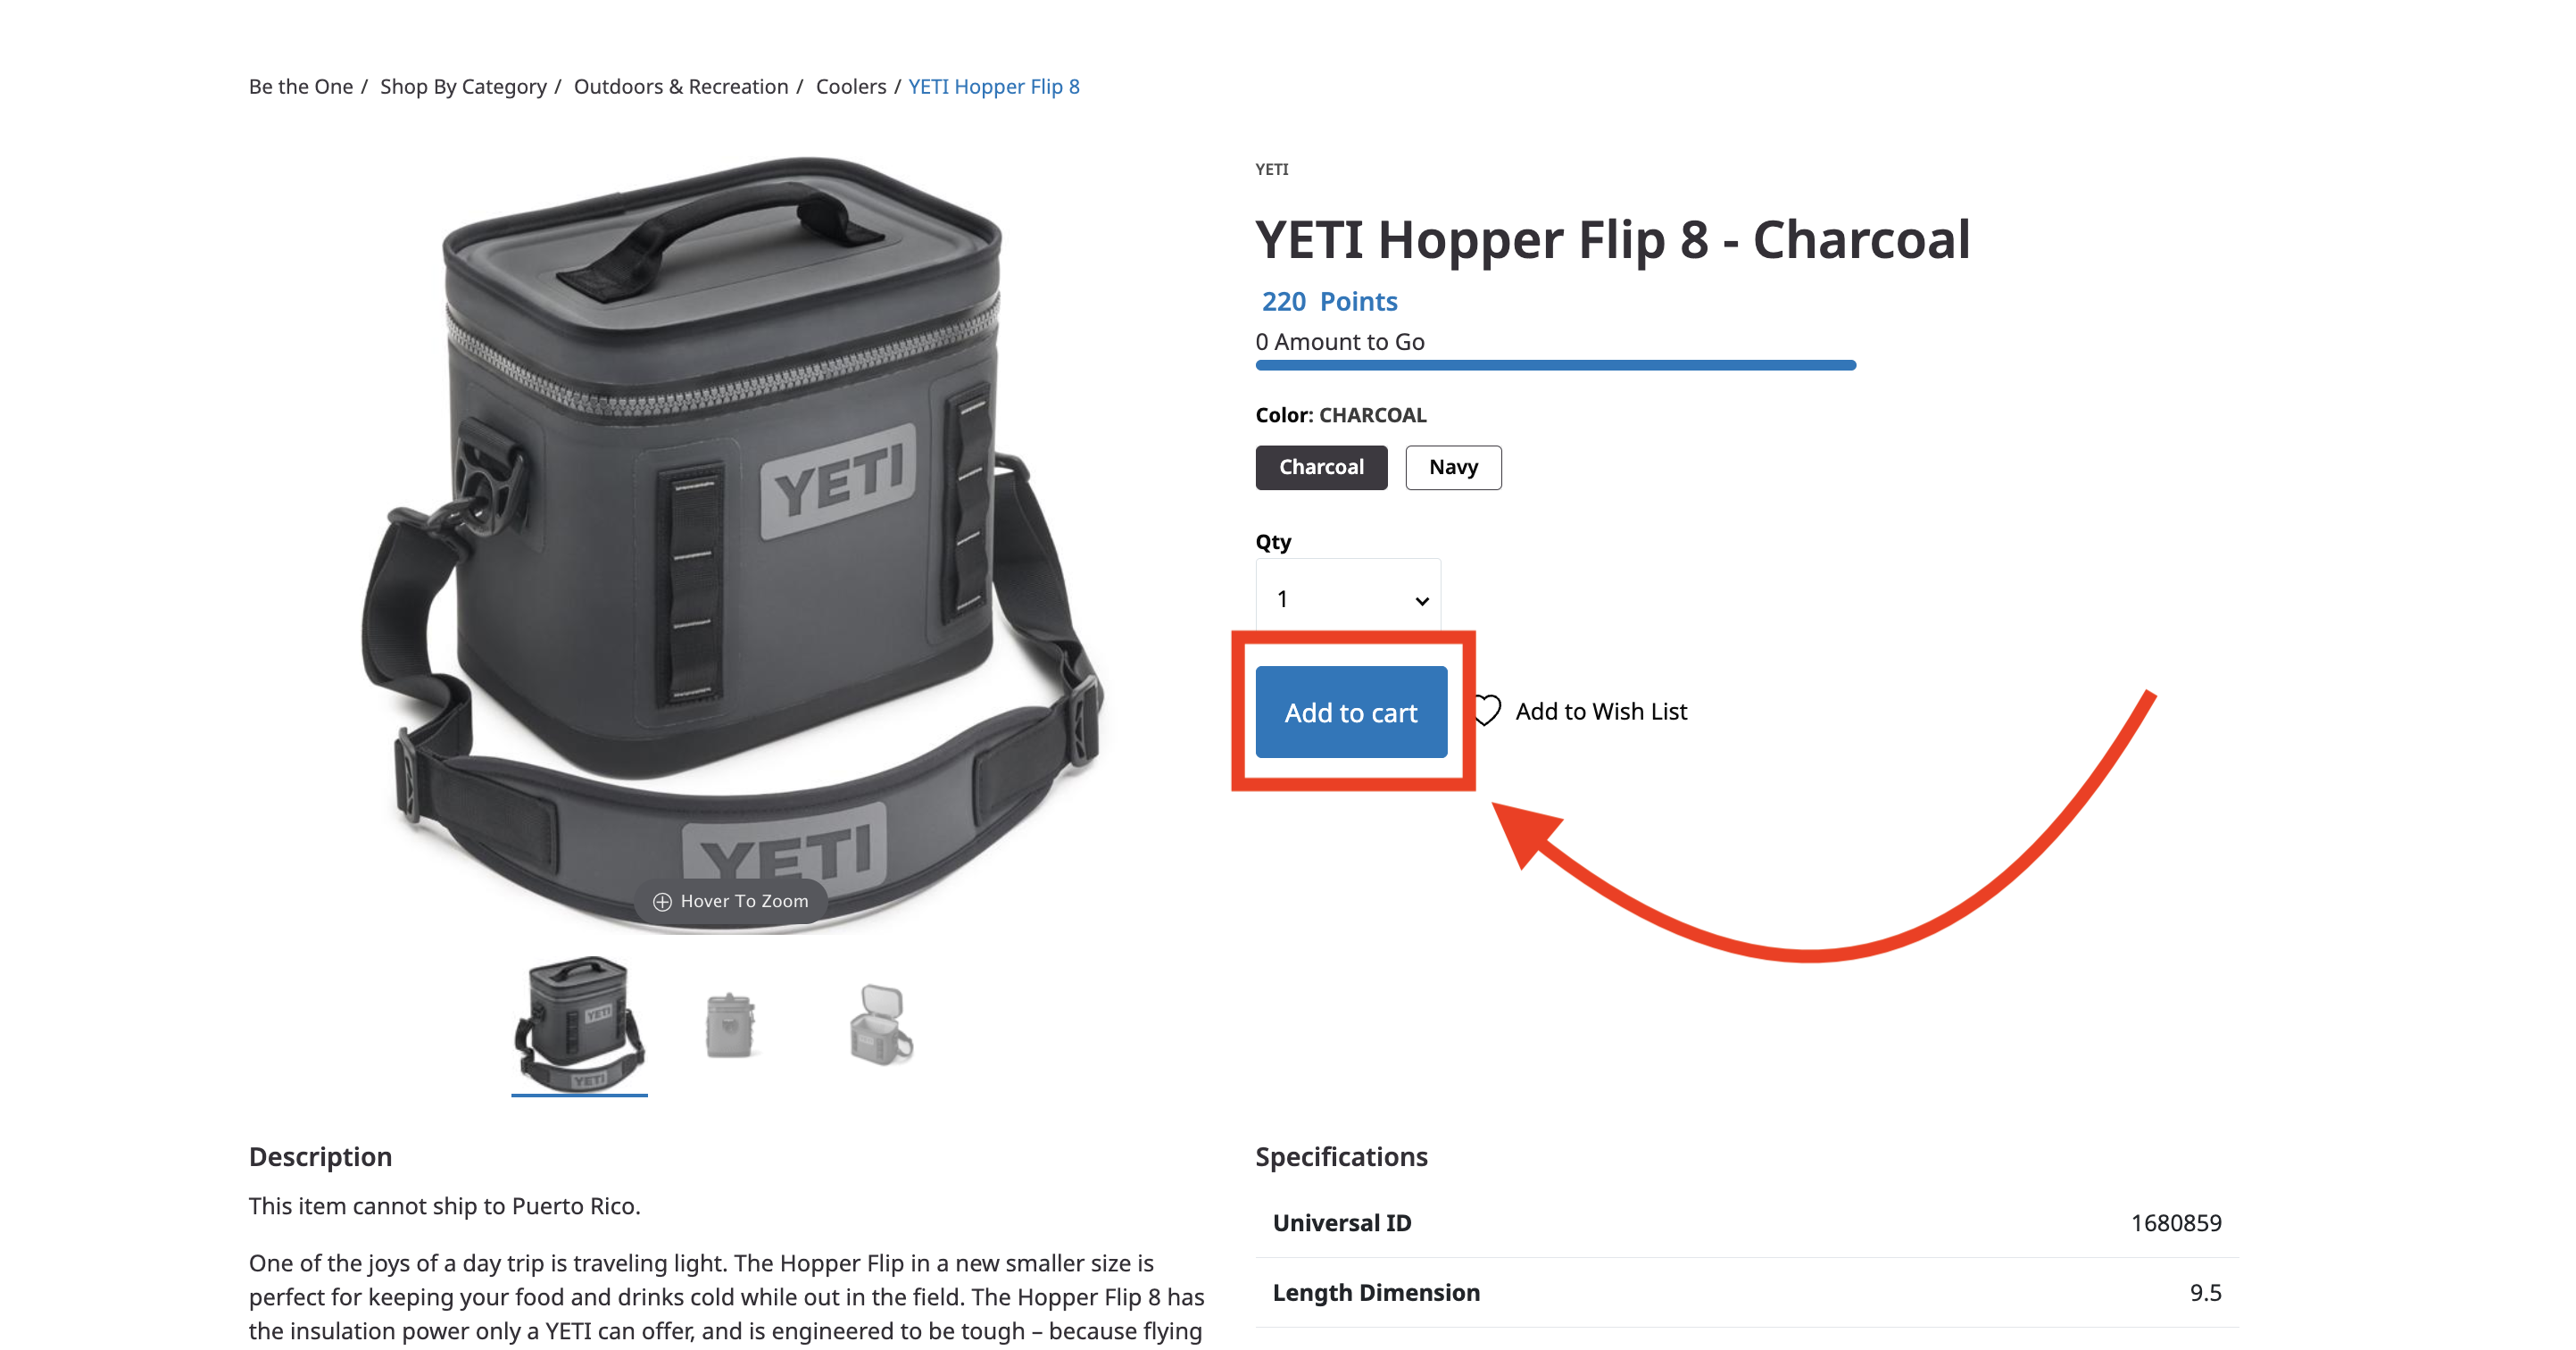The width and height of the screenshot is (2576, 1350).
Task: Open the Qty quantity selector
Action: (x=1348, y=599)
